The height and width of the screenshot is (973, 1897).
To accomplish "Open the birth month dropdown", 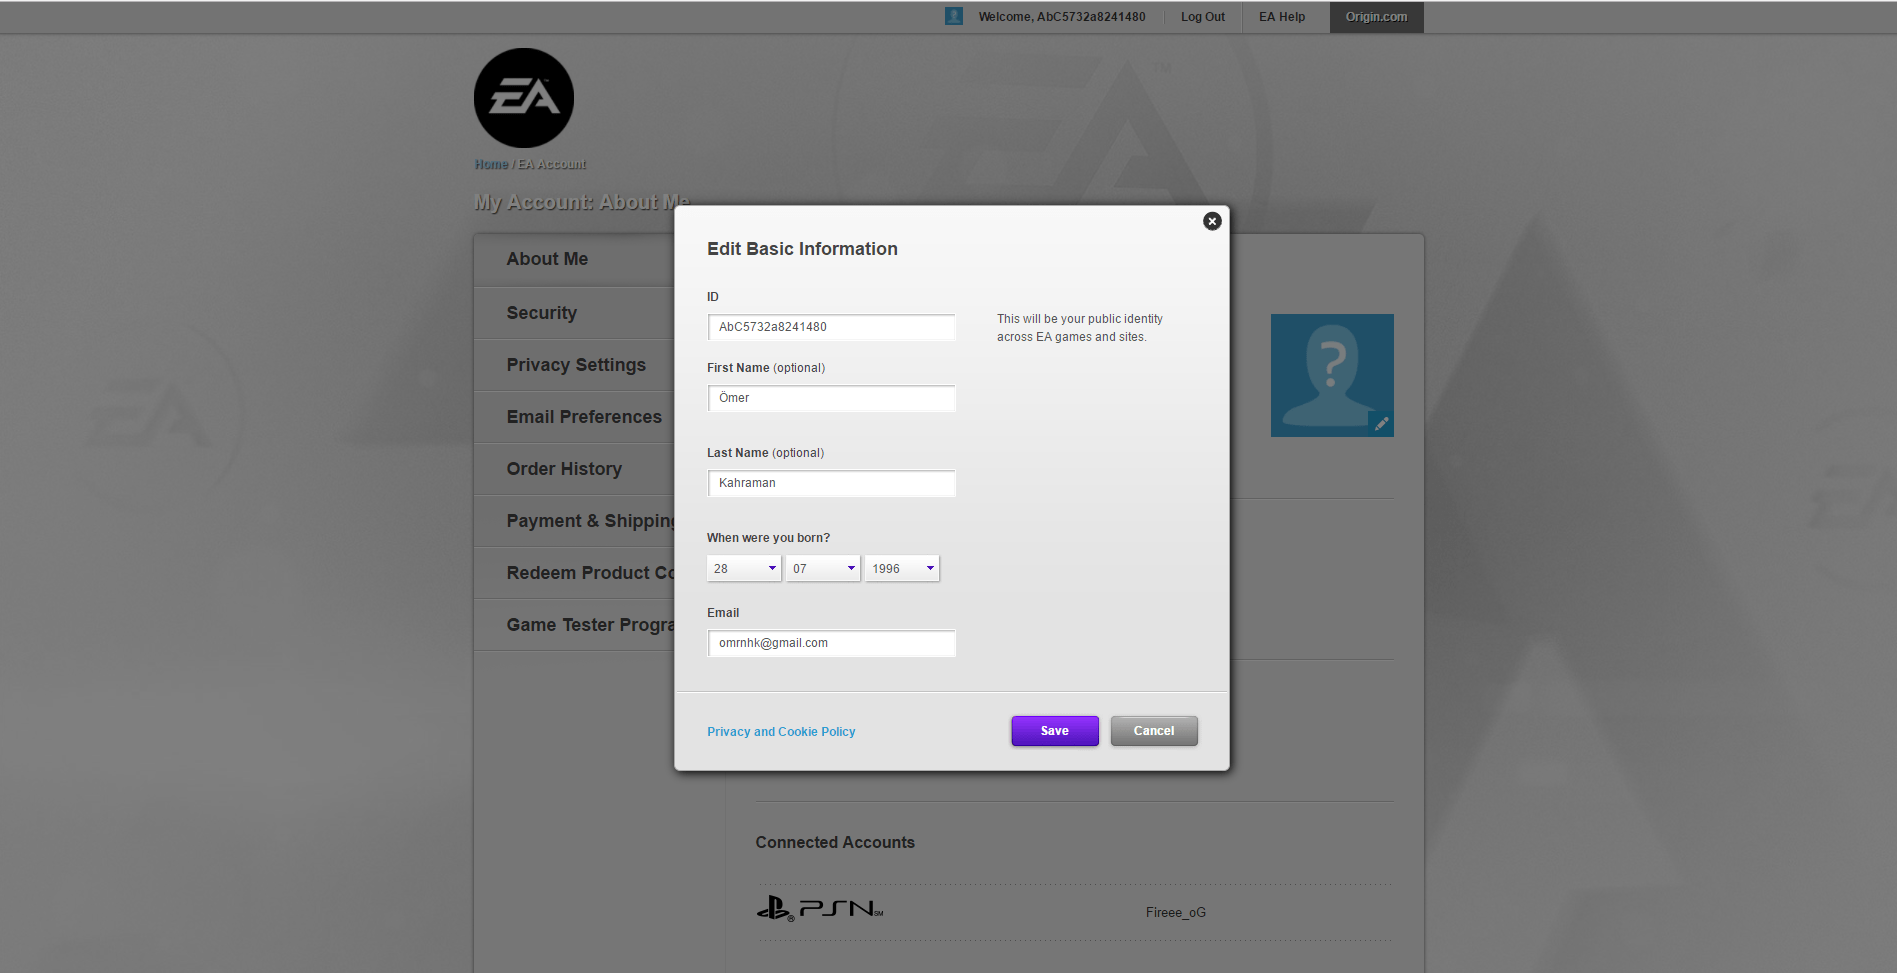I will coord(823,568).
